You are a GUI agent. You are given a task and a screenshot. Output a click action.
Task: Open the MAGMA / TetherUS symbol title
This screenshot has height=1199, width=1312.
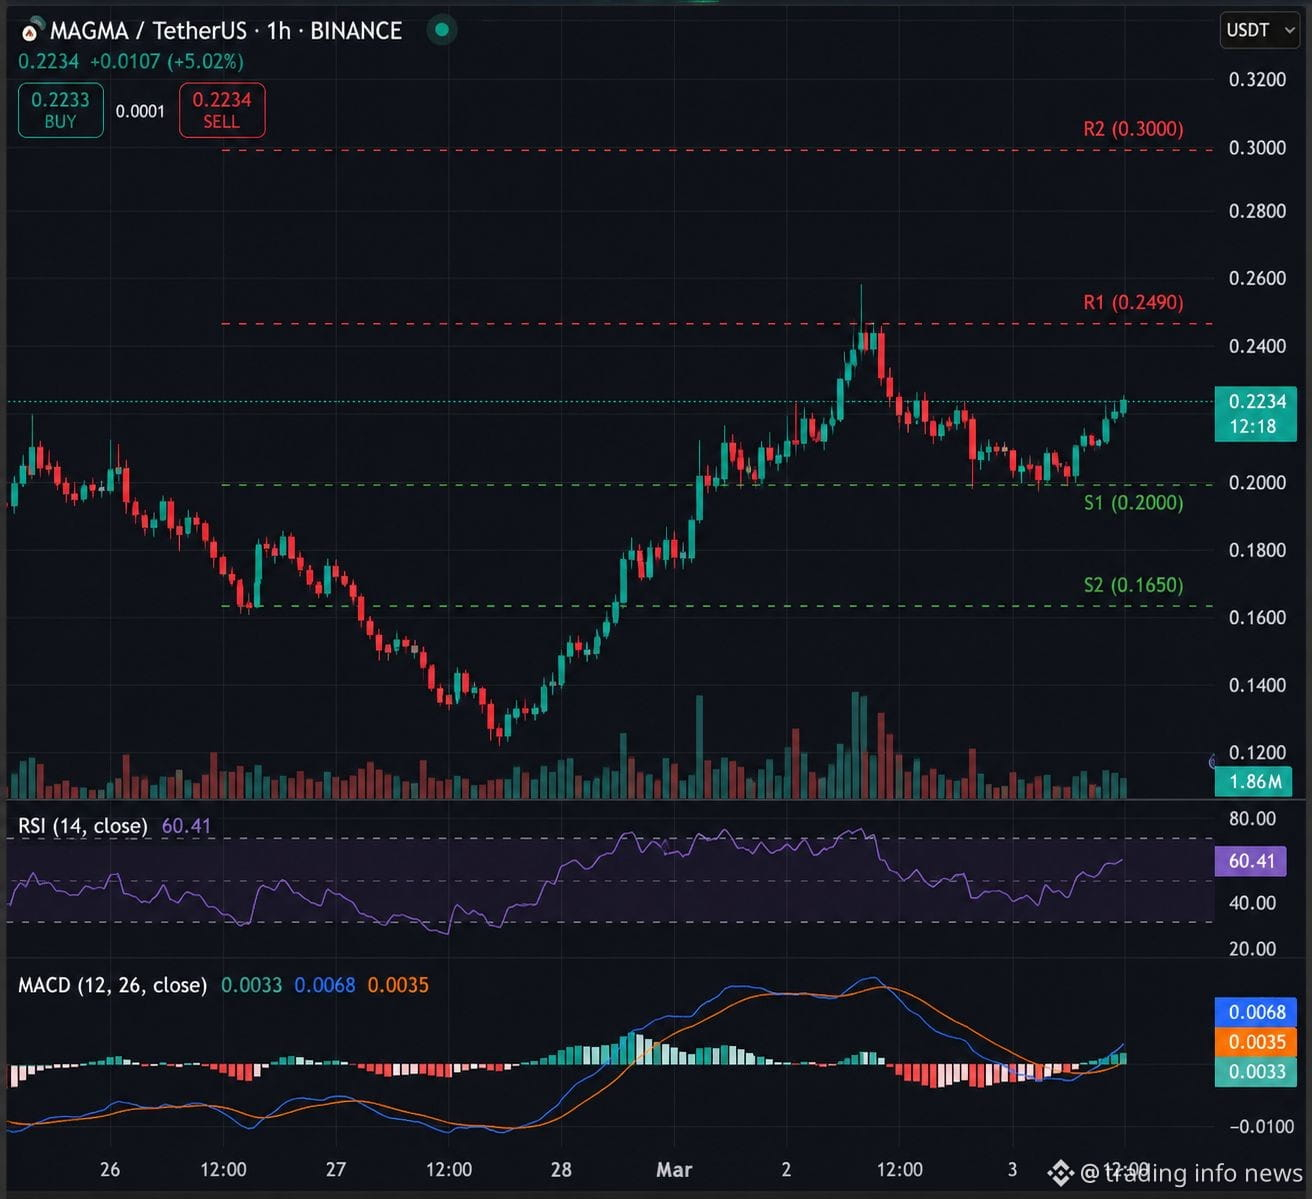tap(226, 31)
